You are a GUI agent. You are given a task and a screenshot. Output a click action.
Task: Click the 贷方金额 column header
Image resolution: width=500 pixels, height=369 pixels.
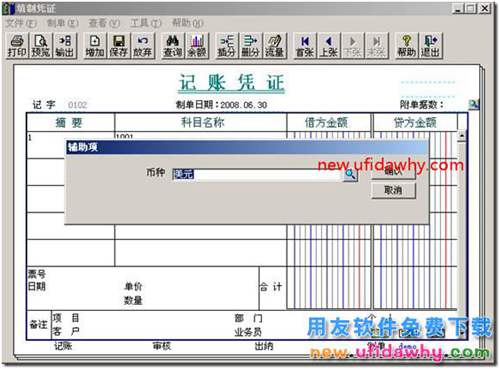(415, 123)
